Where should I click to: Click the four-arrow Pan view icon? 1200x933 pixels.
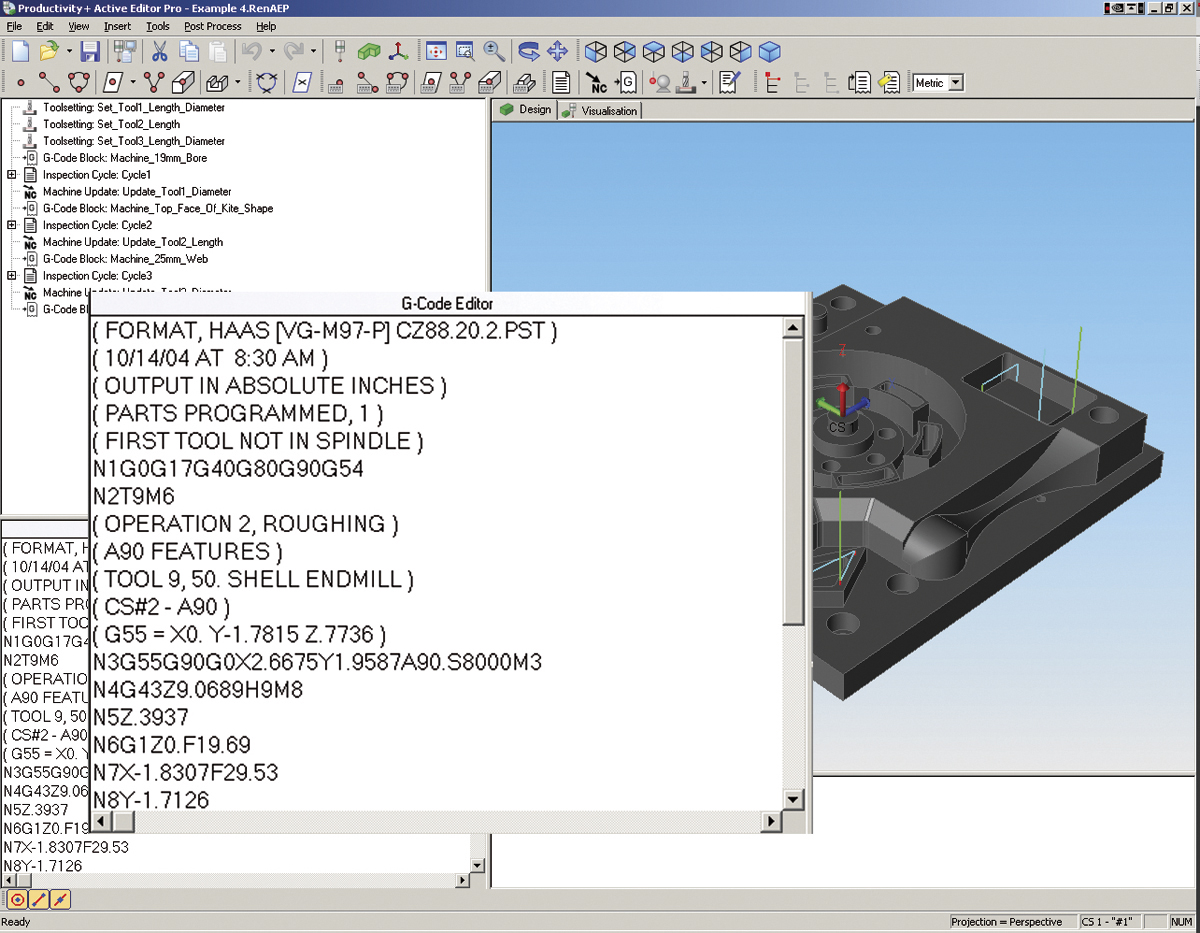point(557,51)
